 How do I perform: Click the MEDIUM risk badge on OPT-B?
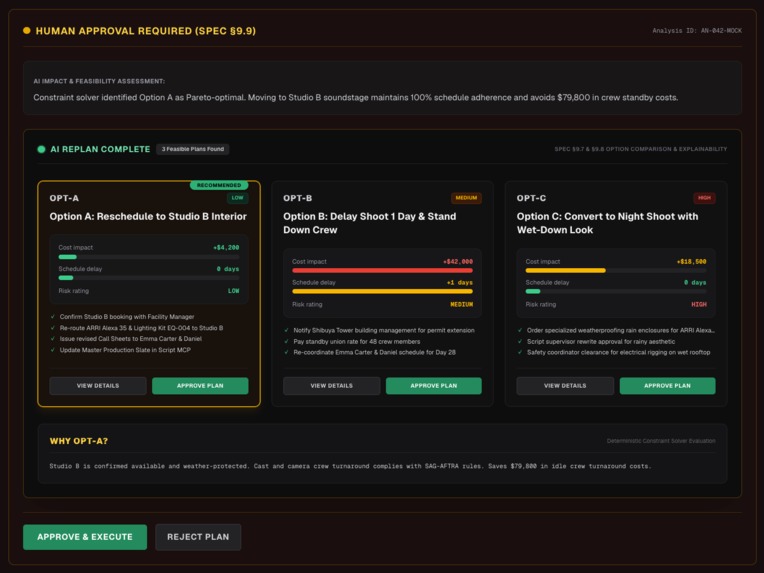click(x=466, y=198)
